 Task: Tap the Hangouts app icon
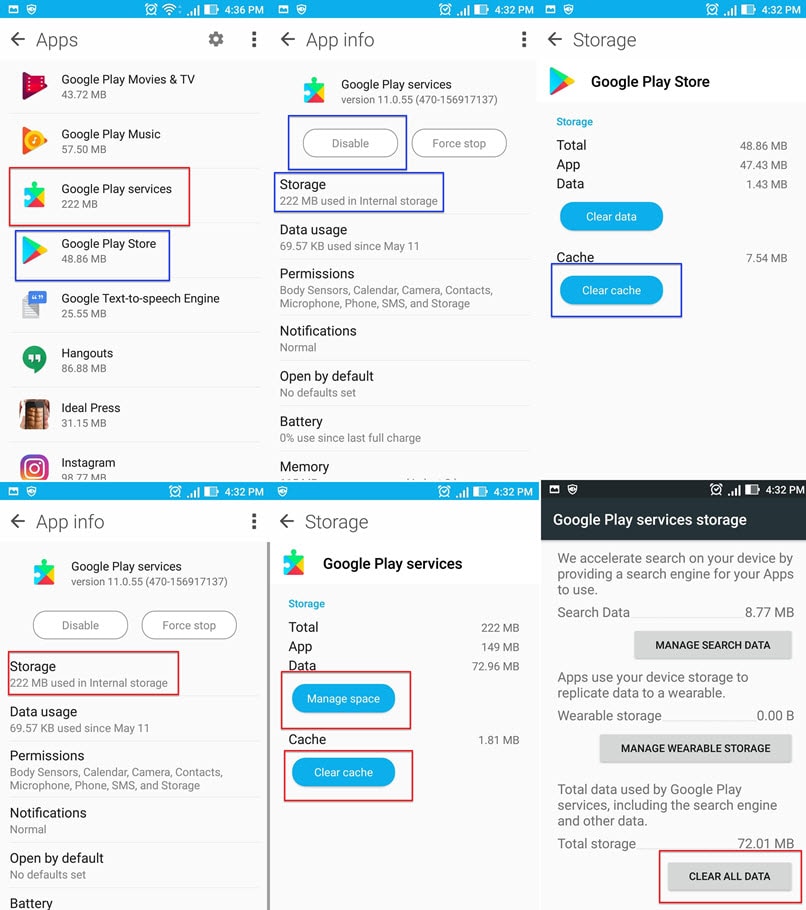[34, 359]
